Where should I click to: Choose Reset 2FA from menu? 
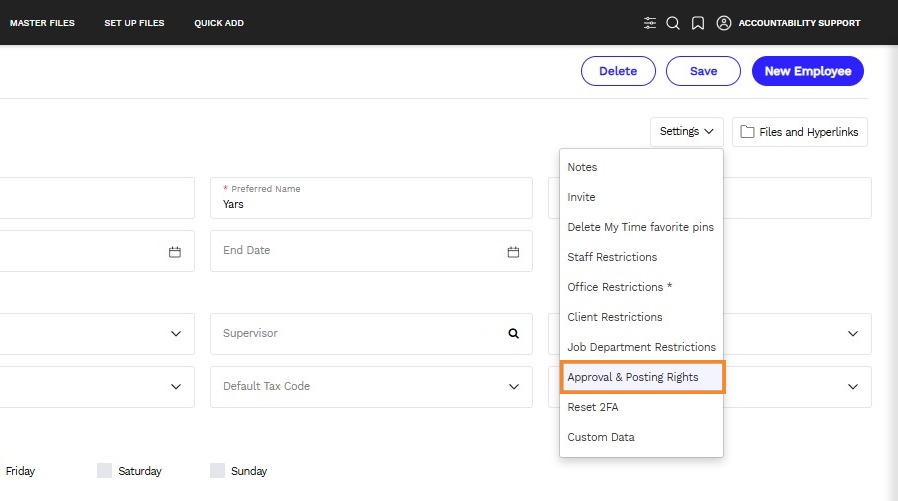(x=641, y=407)
